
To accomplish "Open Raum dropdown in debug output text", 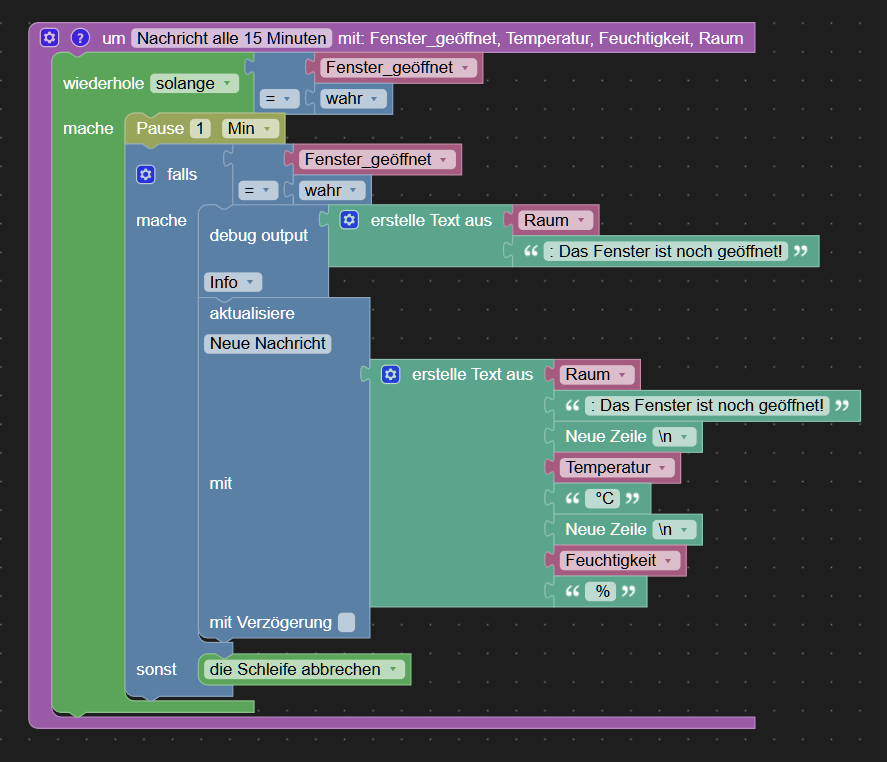I will click(x=556, y=220).
